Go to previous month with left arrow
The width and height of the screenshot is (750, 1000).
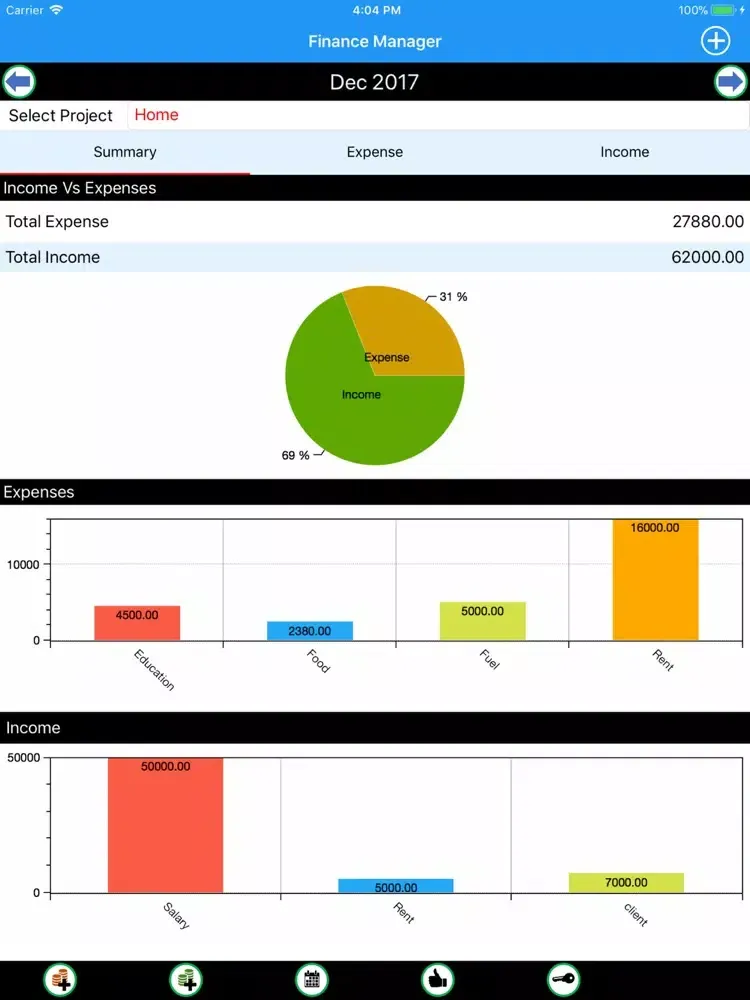click(x=18, y=82)
